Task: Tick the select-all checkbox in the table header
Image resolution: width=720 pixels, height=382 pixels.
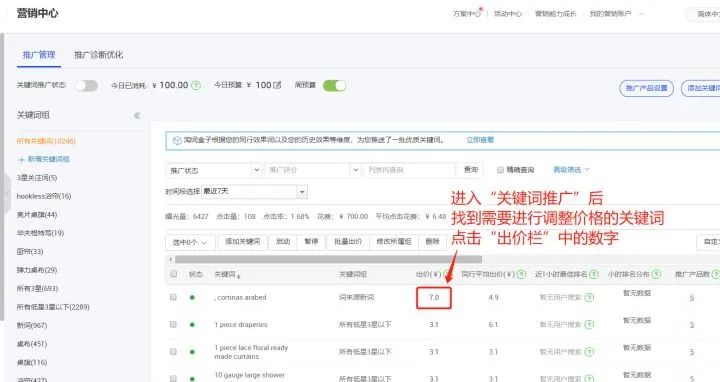Action: click(x=173, y=274)
